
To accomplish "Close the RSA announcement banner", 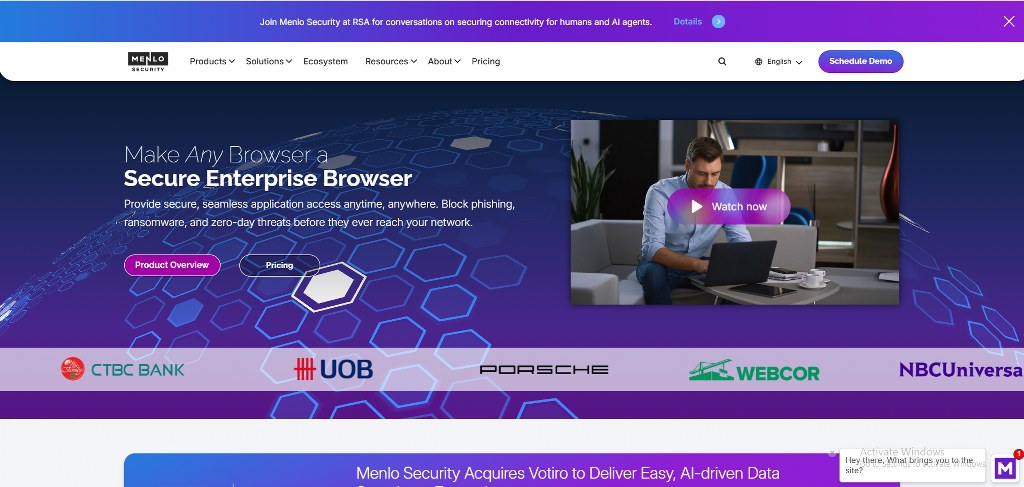I will click(x=1008, y=22).
